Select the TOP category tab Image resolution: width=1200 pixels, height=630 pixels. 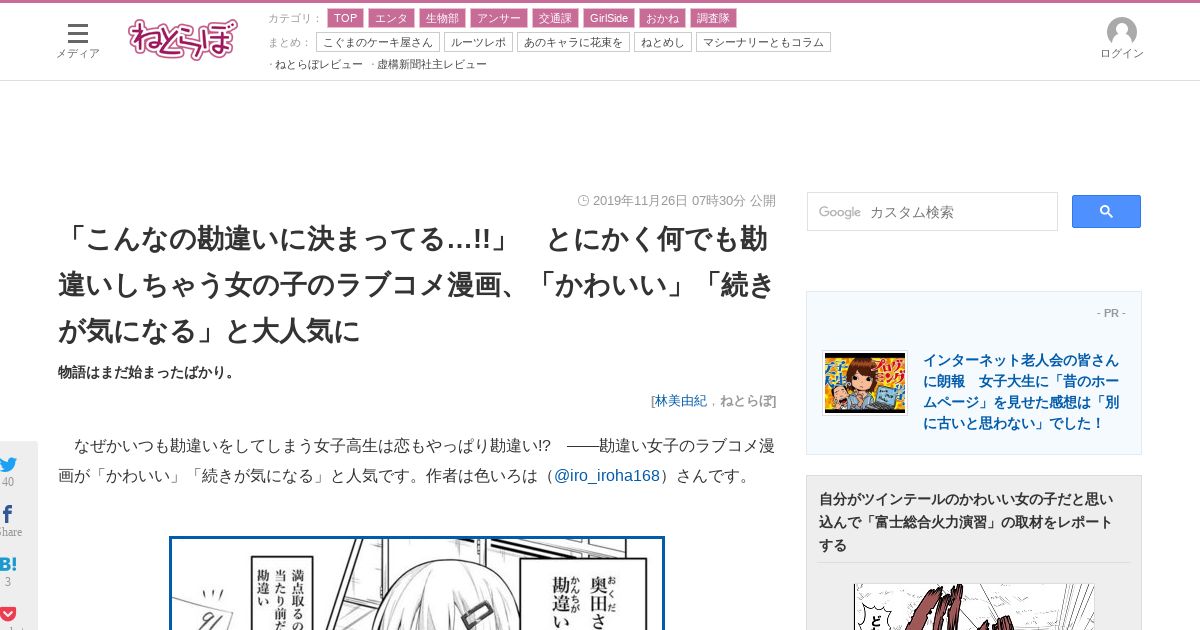point(345,18)
